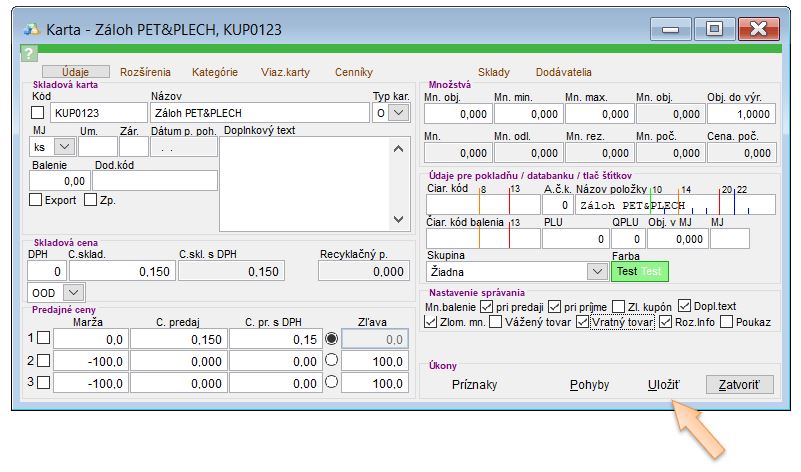Expand the OOD dropdown under DPH
Screen dimensions: 801x472
coord(72,292)
